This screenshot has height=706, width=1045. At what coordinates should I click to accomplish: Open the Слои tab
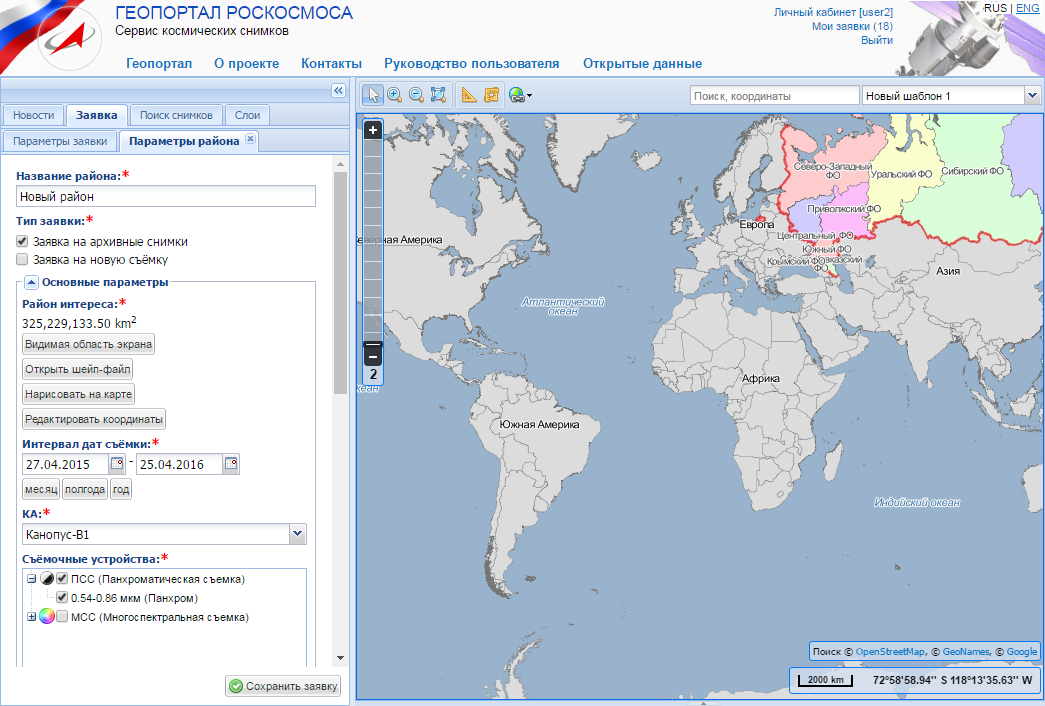[247, 115]
